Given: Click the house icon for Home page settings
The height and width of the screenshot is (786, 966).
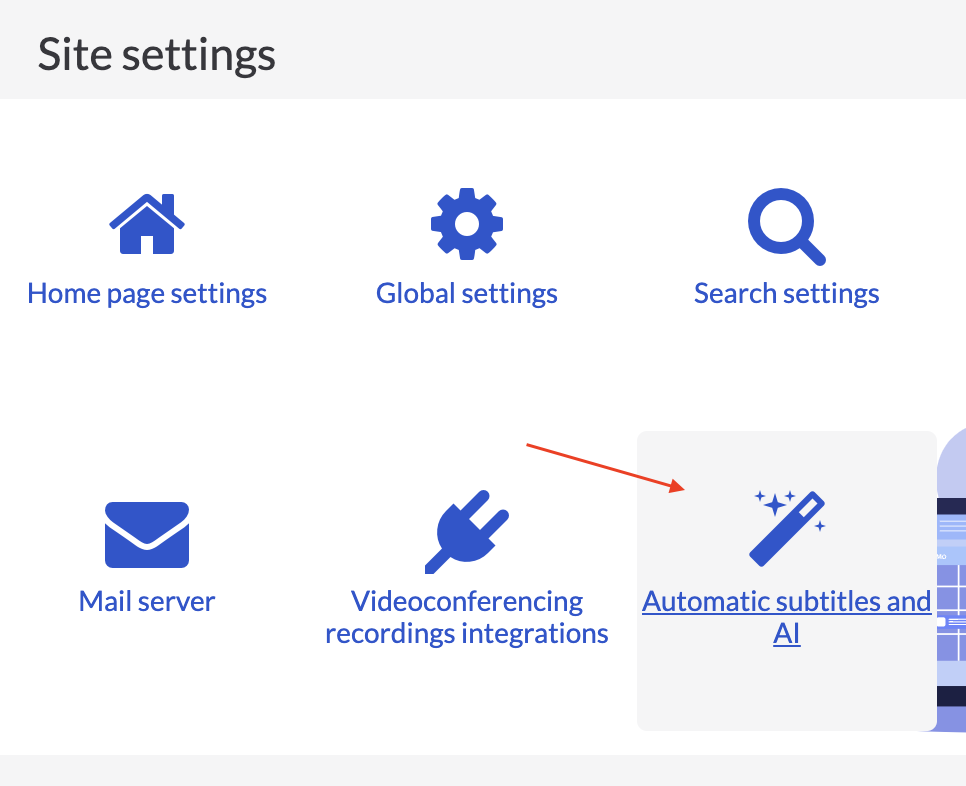Looking at the screenshot, I should point(147,224).
